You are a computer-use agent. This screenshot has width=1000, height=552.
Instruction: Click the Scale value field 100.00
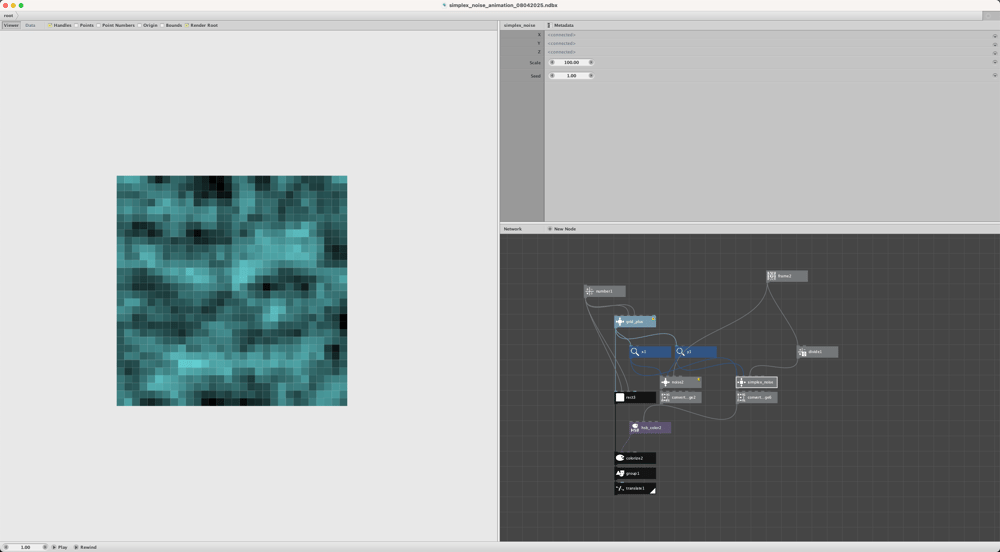point(571,62)
